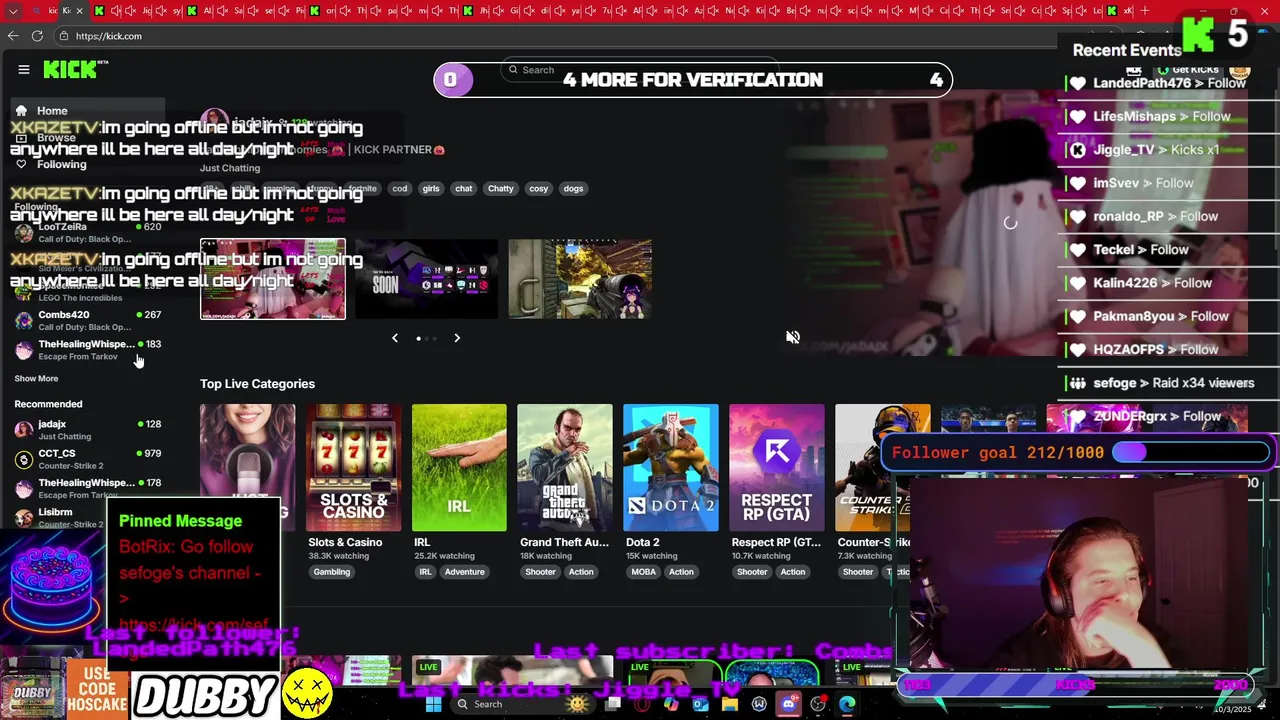
Task: Open LooTZeiRa channel avatar
Action: [x=24, y=233]
